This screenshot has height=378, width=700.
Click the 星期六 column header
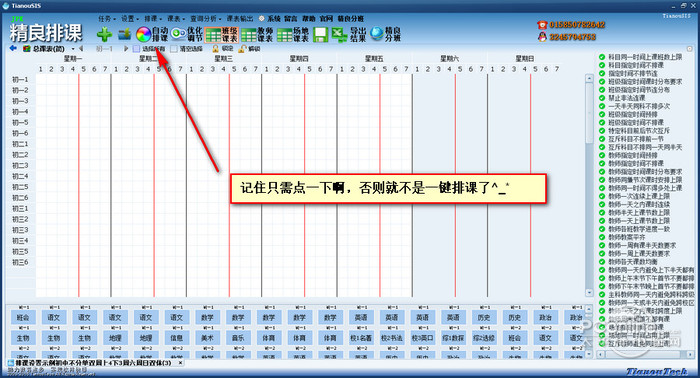click(x=450, y=58)
